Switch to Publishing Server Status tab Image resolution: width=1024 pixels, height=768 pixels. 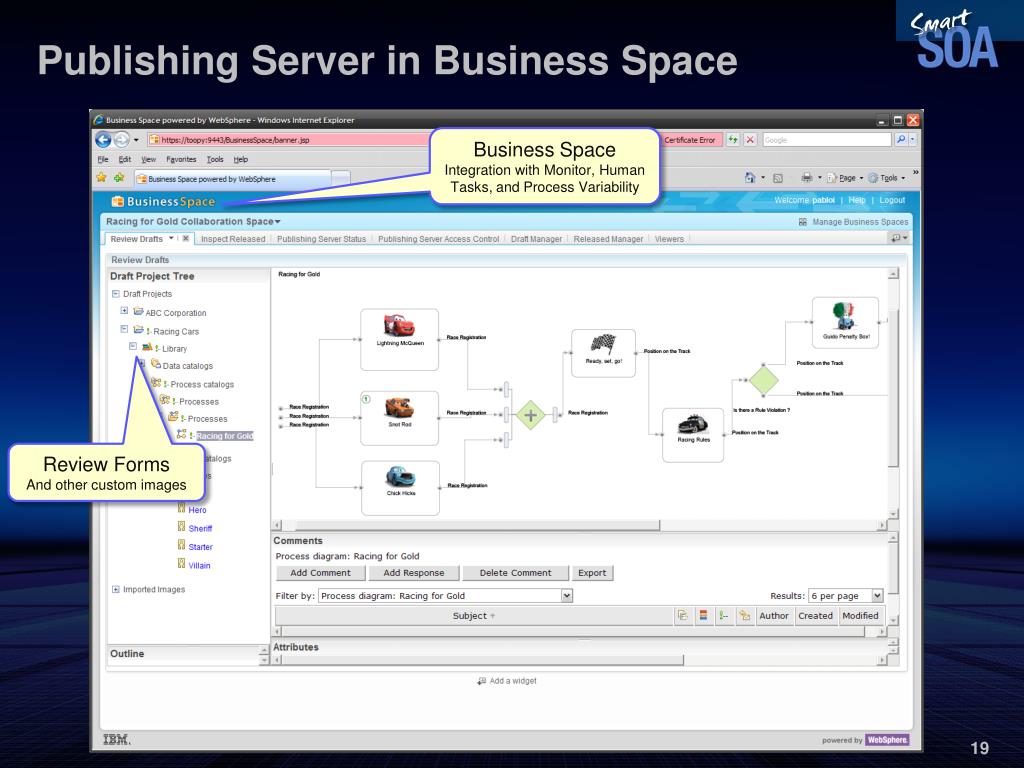coord(321,239)
